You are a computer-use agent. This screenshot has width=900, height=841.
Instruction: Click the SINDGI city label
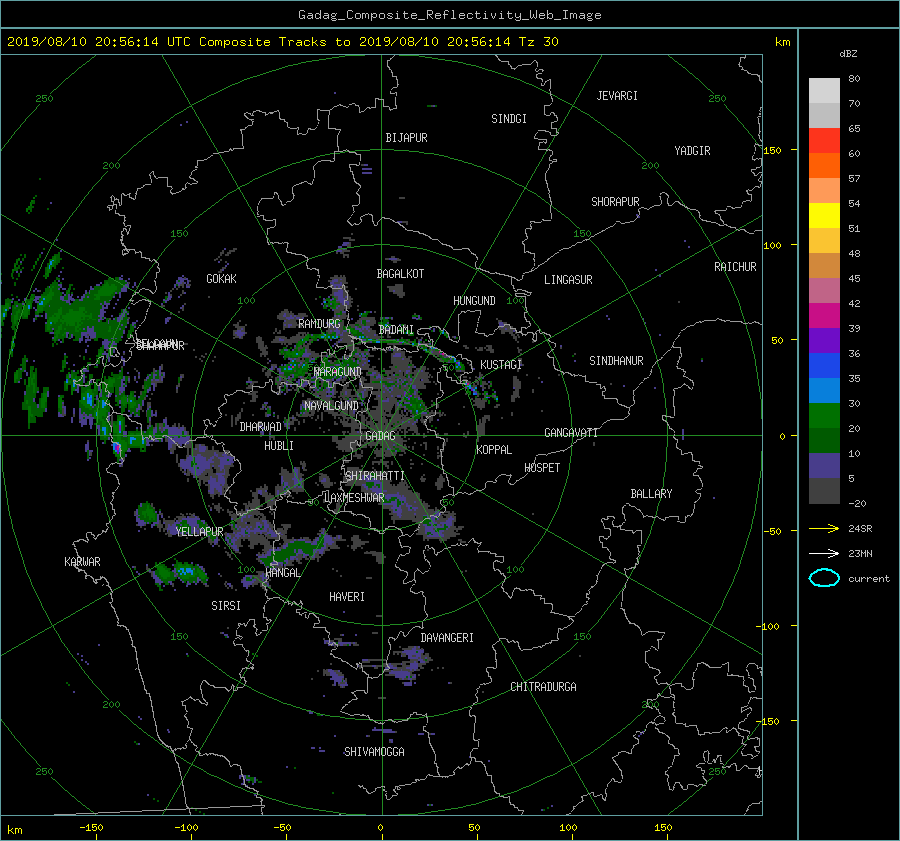[x=509, y=119]
